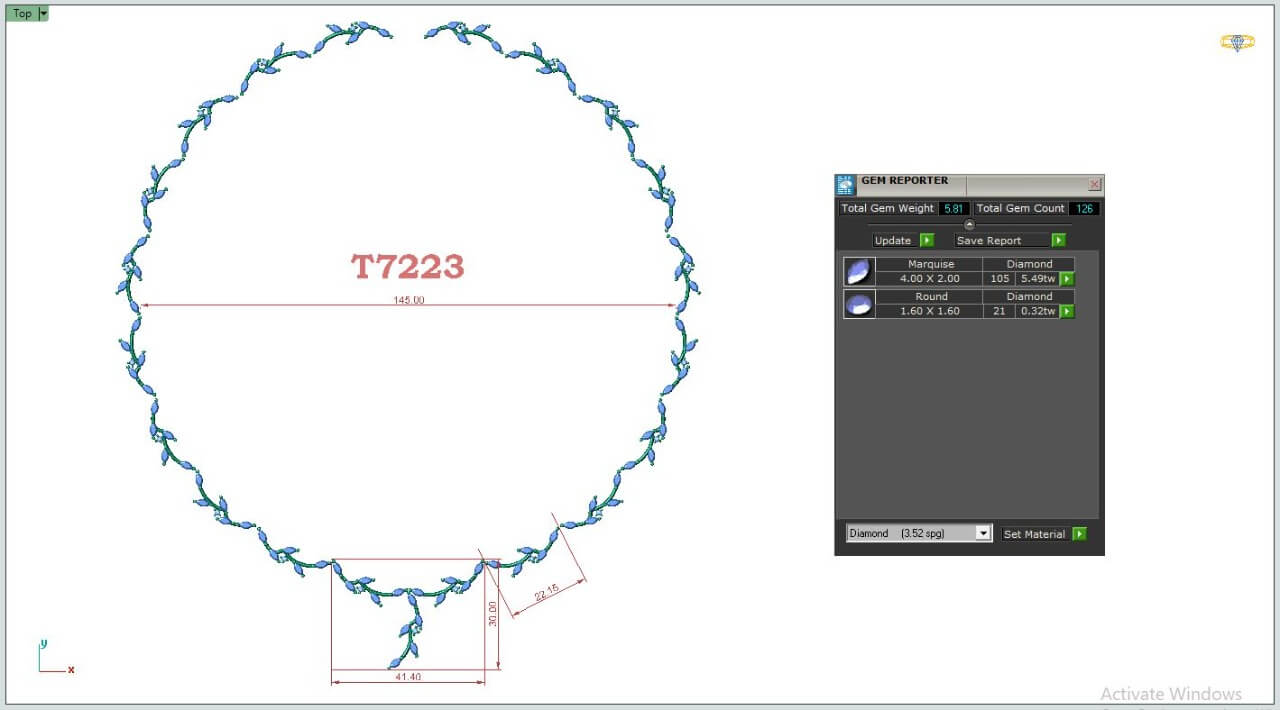The width and height of the screenshot is (1280, 710).
Task: Click green arrow on Marquise diamond row
Action: tap(1067, 279)
